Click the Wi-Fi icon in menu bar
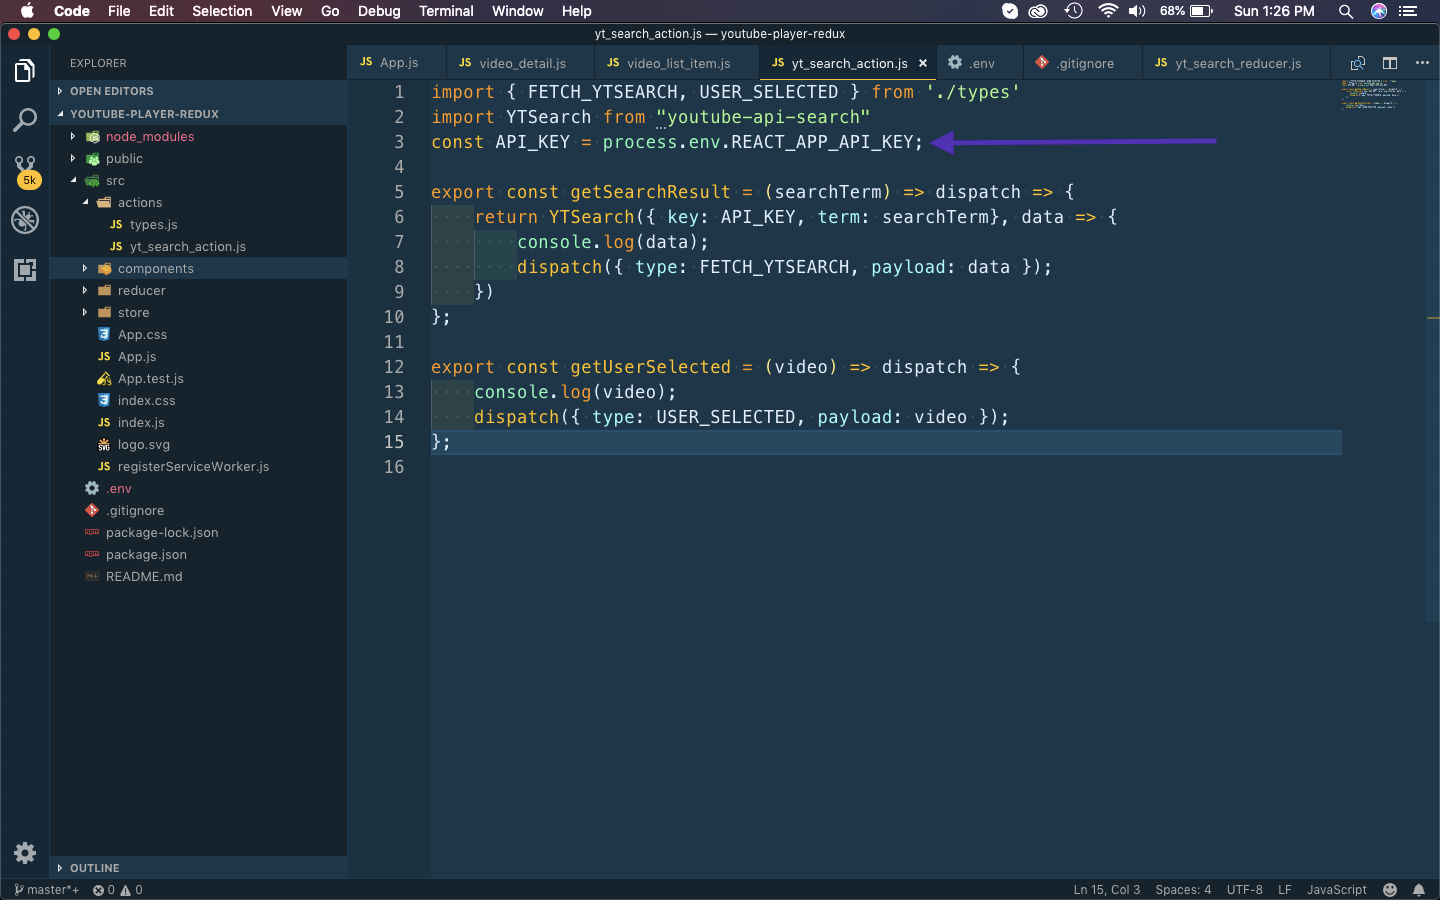Screen dimensions: 1440x900 pos(1108,11)
